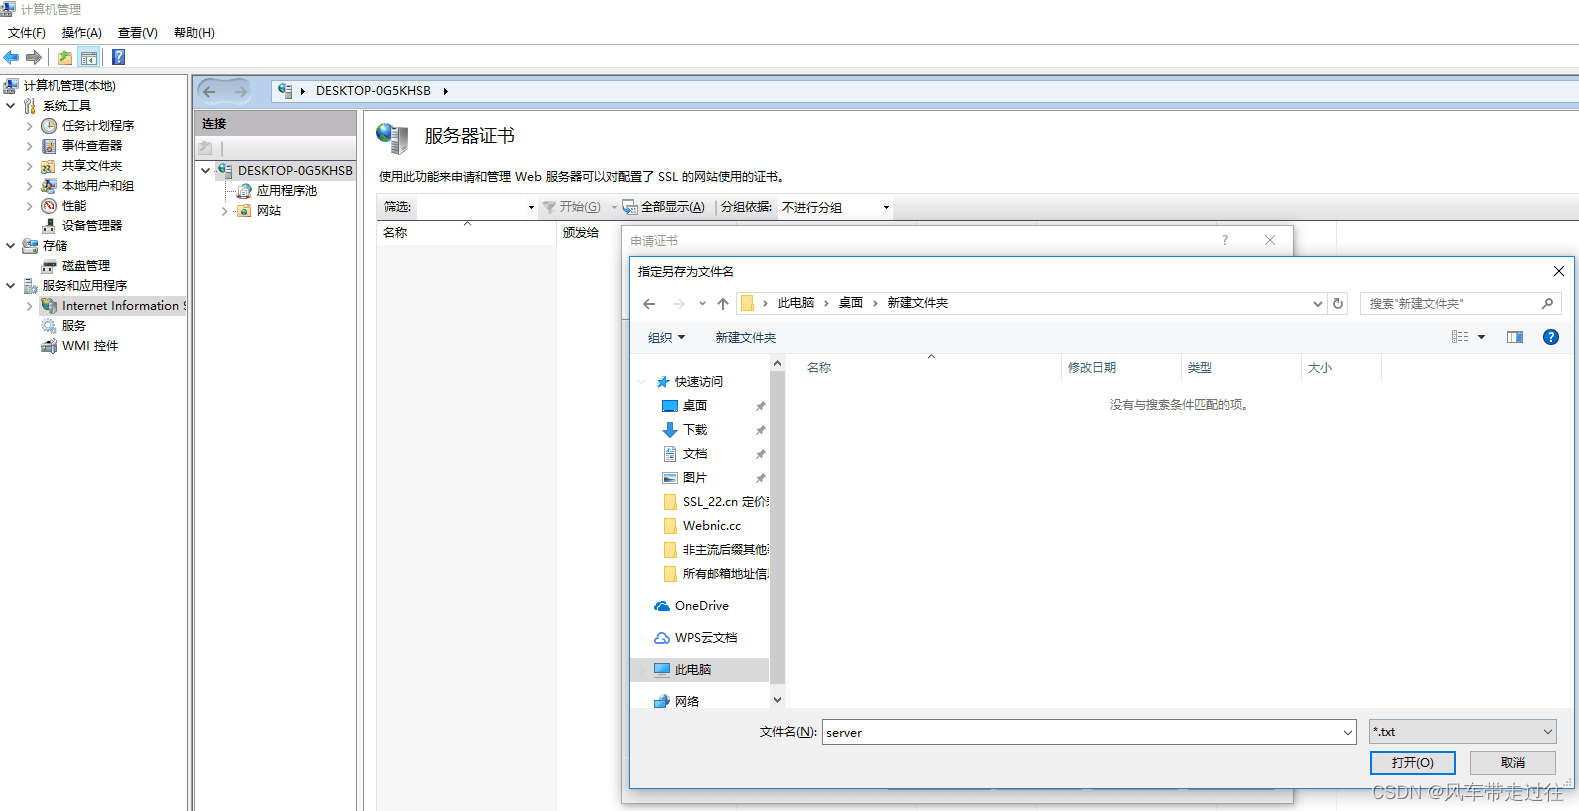
Task: Click the blue help icon in main toolbar
Action: tap(118, 57)
